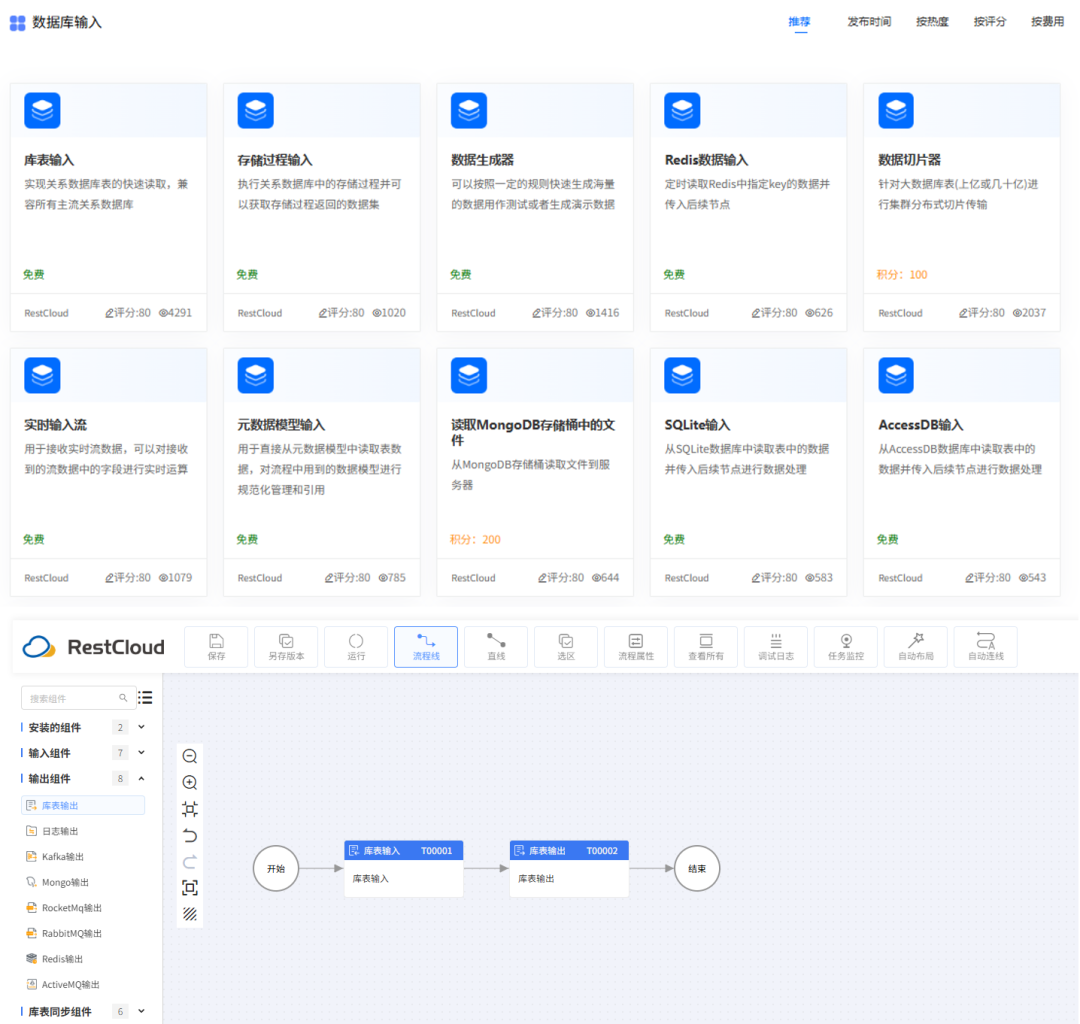Click the T00001 库表输入 flow node

tap(404, 868)
